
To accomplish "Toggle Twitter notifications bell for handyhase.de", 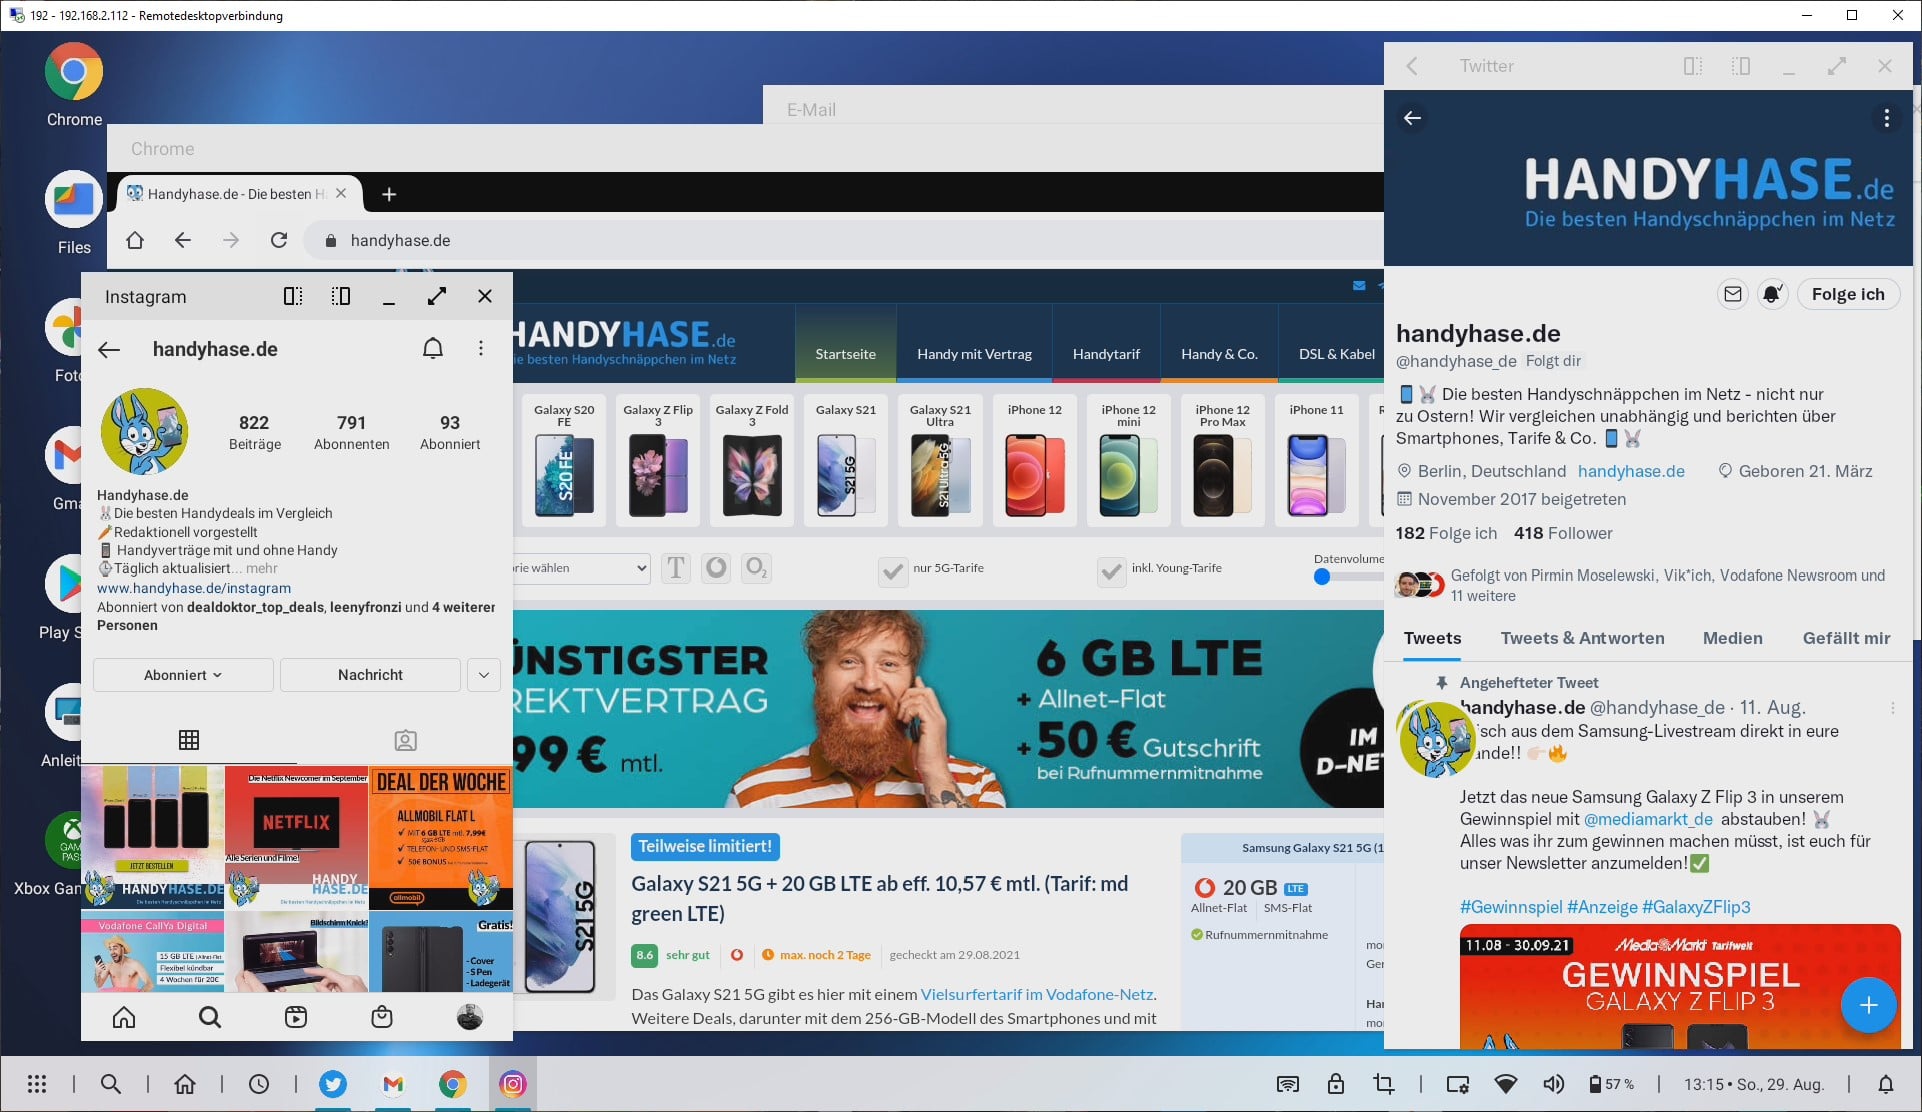I will pyautogui.click(x=1772, y=294).
